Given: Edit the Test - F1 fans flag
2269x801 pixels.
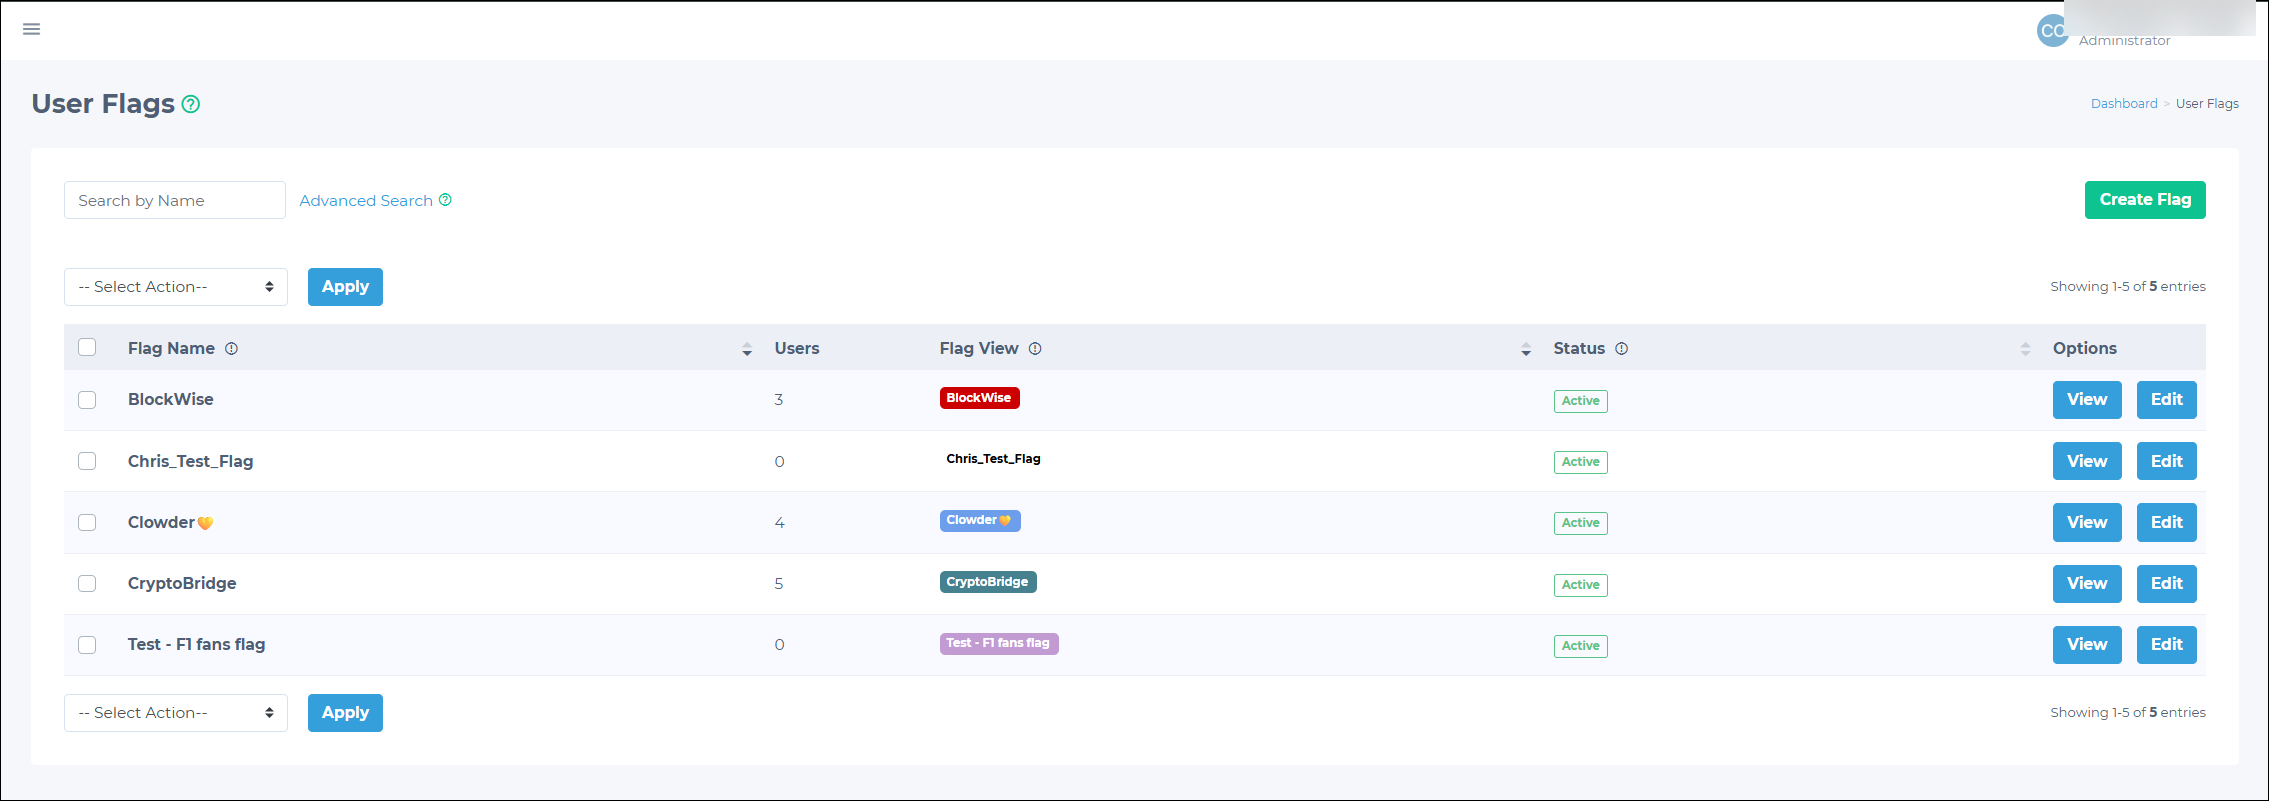Looking at the screenshot, I should pyautogui.click(x=2167, y=645).
